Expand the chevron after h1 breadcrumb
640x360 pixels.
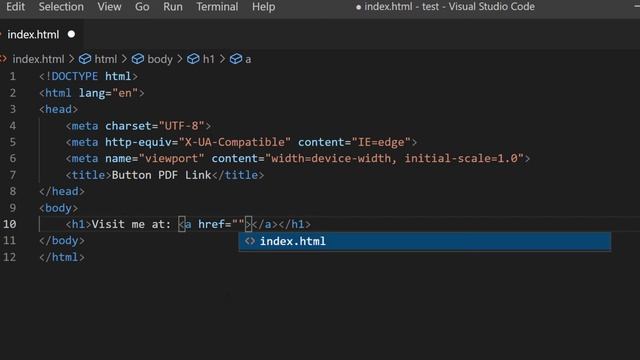tap(222, 59)
